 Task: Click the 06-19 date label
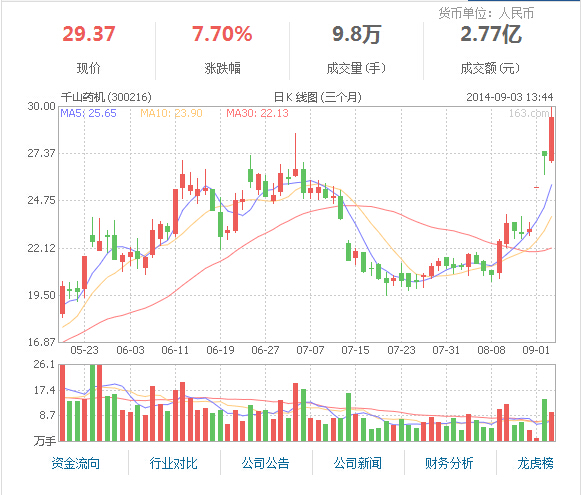point(220,350)
